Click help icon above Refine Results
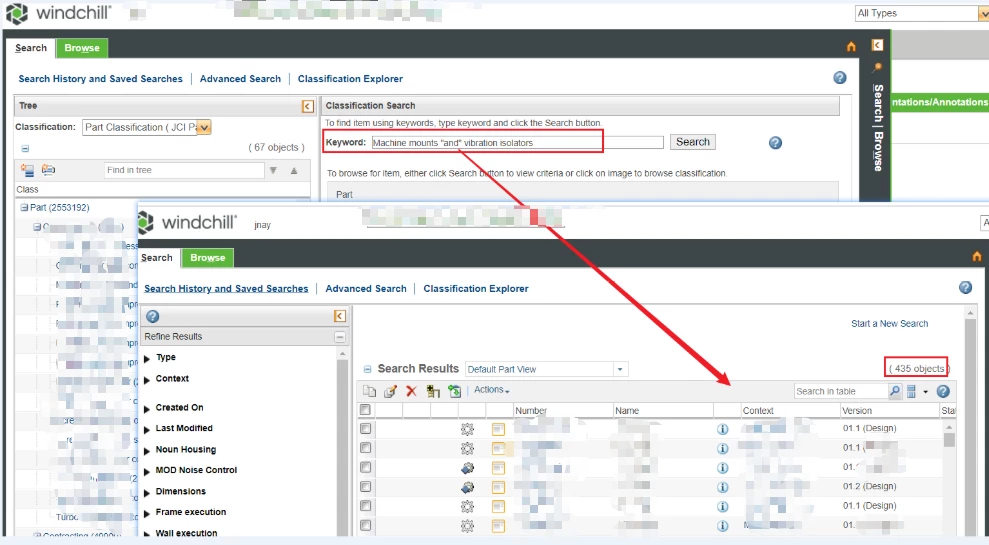This screenshot has height=545, width=989. 153,316
